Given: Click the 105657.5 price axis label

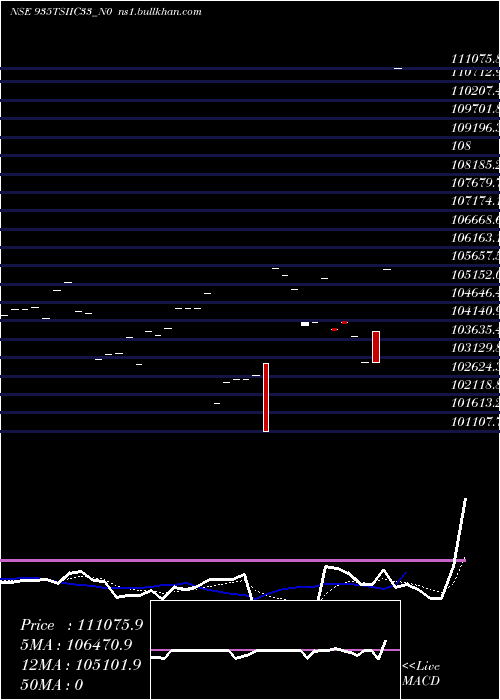Looking at the screenshot, I should pyautogui.click(x=475, y=257).
